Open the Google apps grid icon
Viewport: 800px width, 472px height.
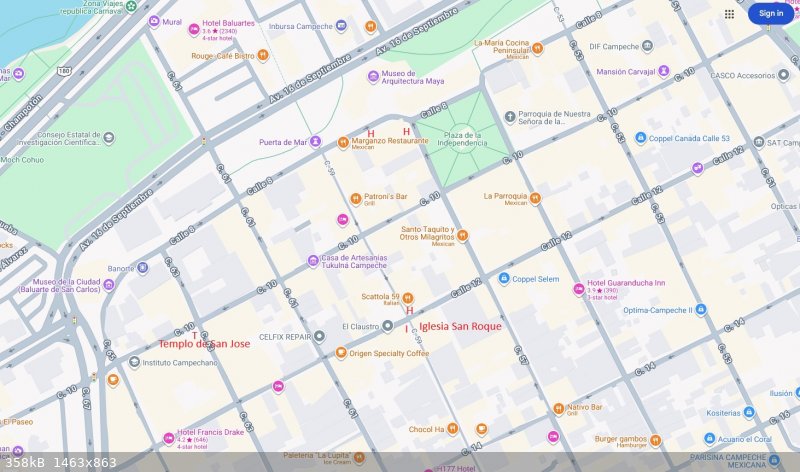[729, 14]
